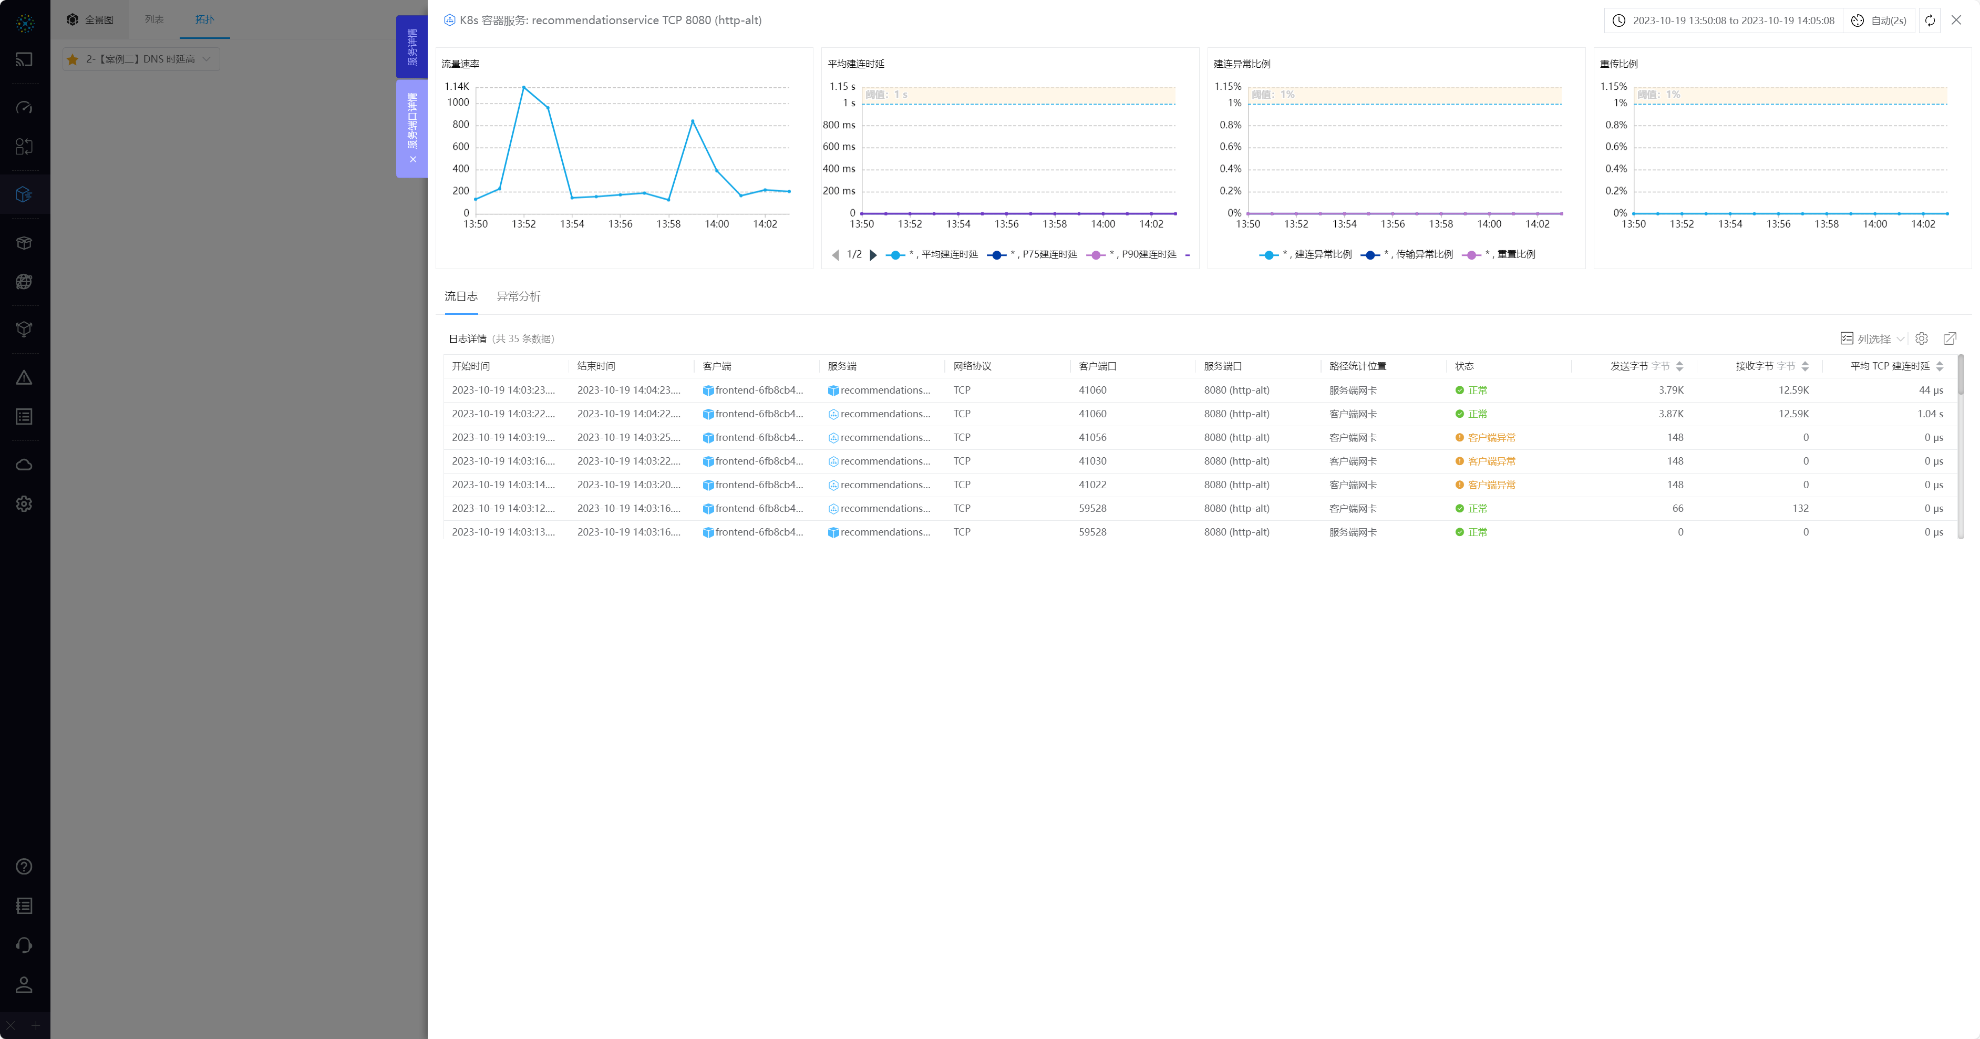Expand the DNS 时延高 saved view dropdown

[x=140, y=59]
